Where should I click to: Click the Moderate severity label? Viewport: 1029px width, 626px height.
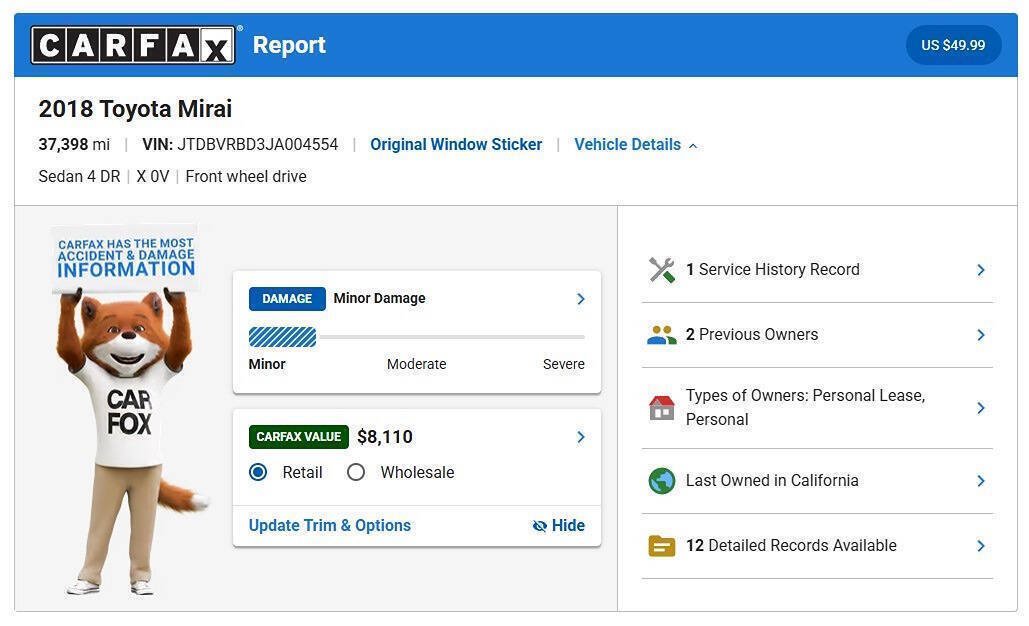417,364
